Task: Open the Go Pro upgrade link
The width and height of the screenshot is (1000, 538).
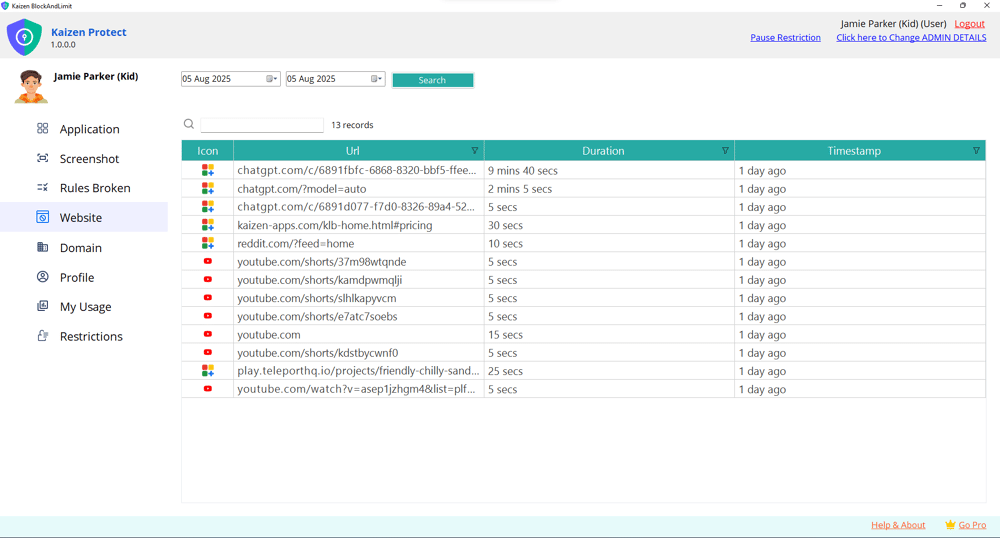Action: 972,525
